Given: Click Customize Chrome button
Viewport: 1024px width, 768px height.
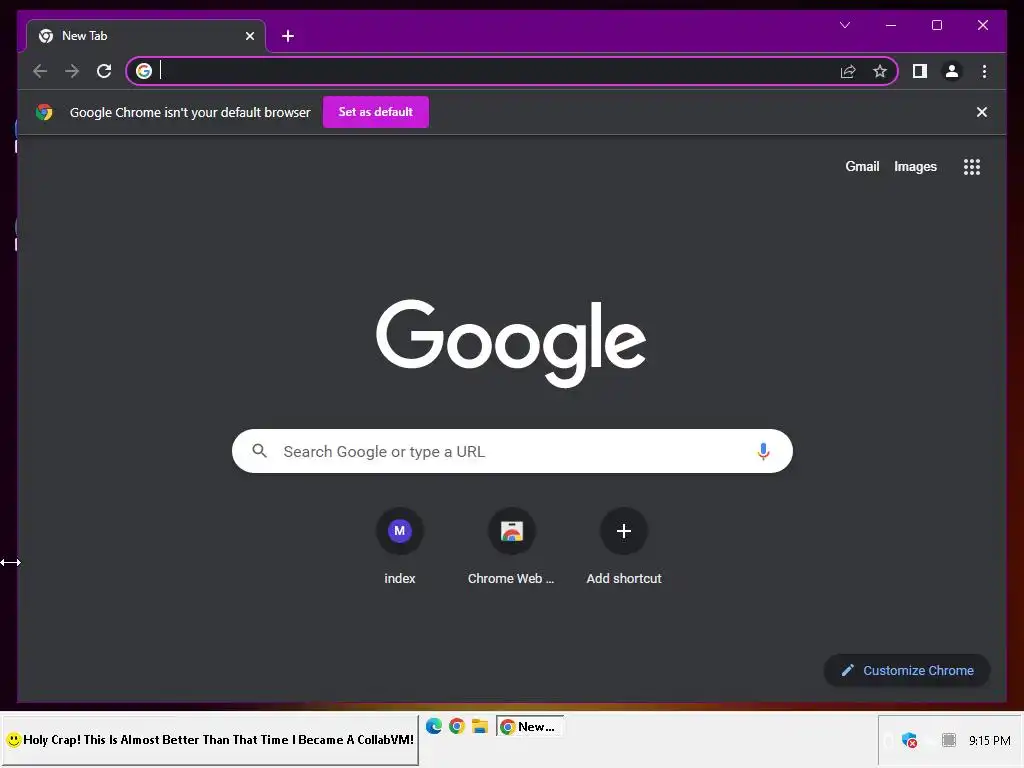Looking at the screenshot, I should pyautogui.click(x=907, y=671).
